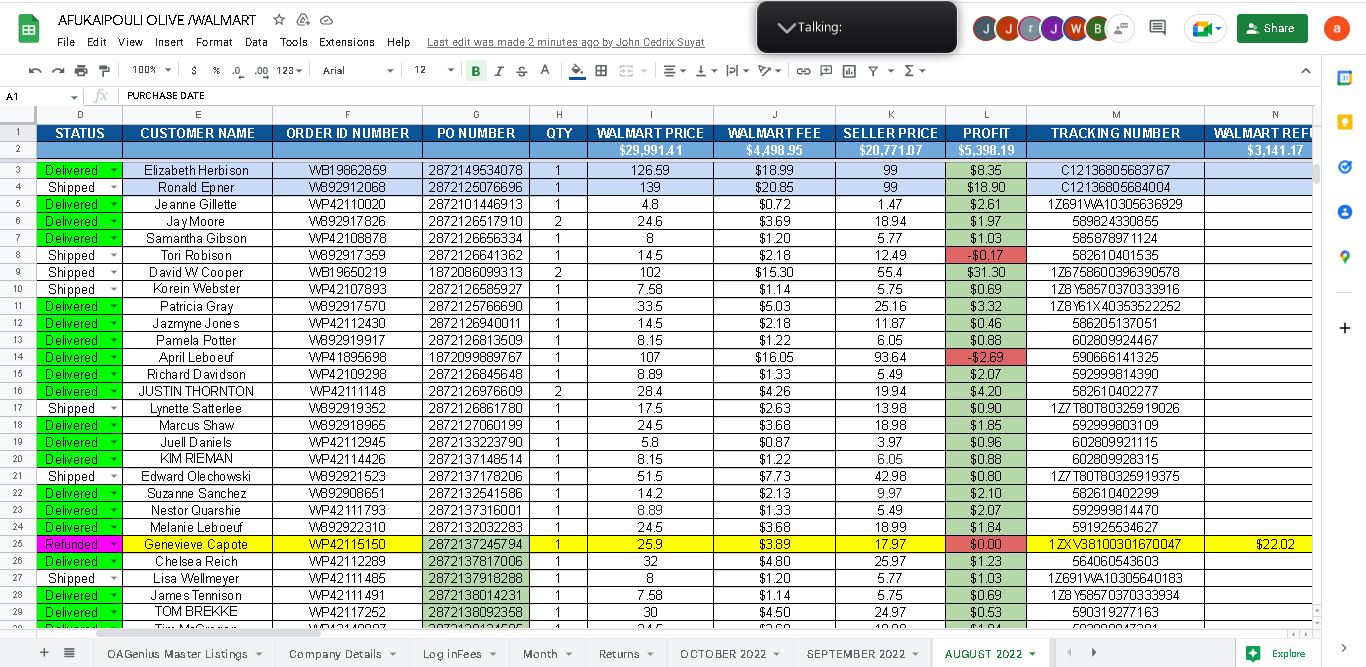Format as currency with dollar icon

point(196,71)
